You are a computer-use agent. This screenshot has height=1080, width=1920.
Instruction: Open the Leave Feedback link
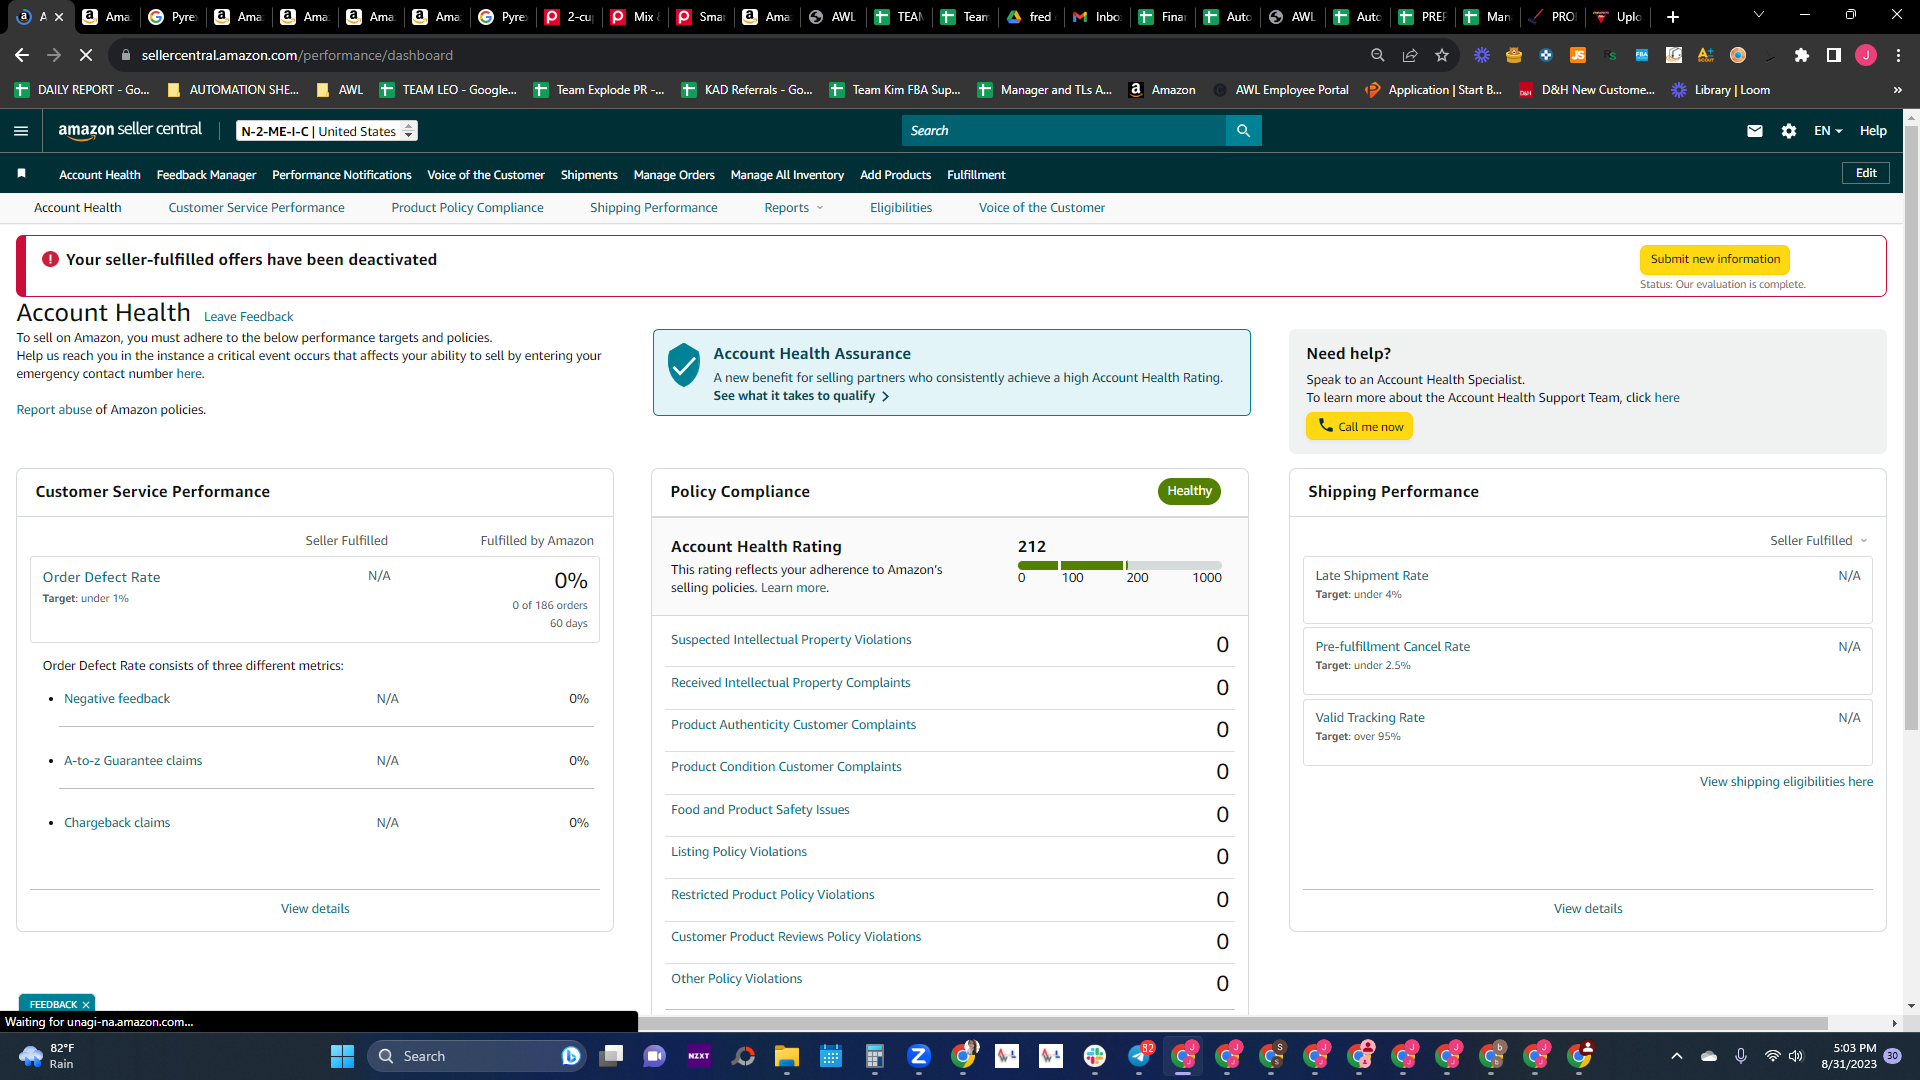[x=248, y=317]
